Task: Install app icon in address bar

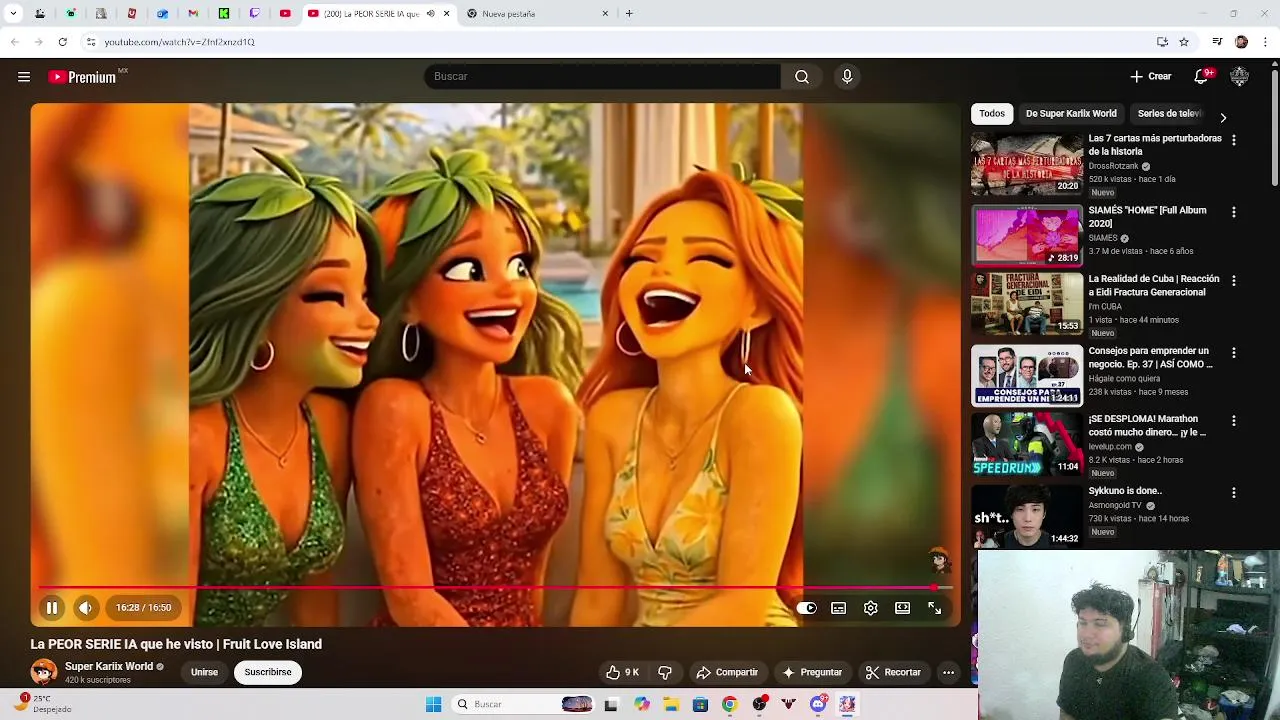Action: (1162, 42)
